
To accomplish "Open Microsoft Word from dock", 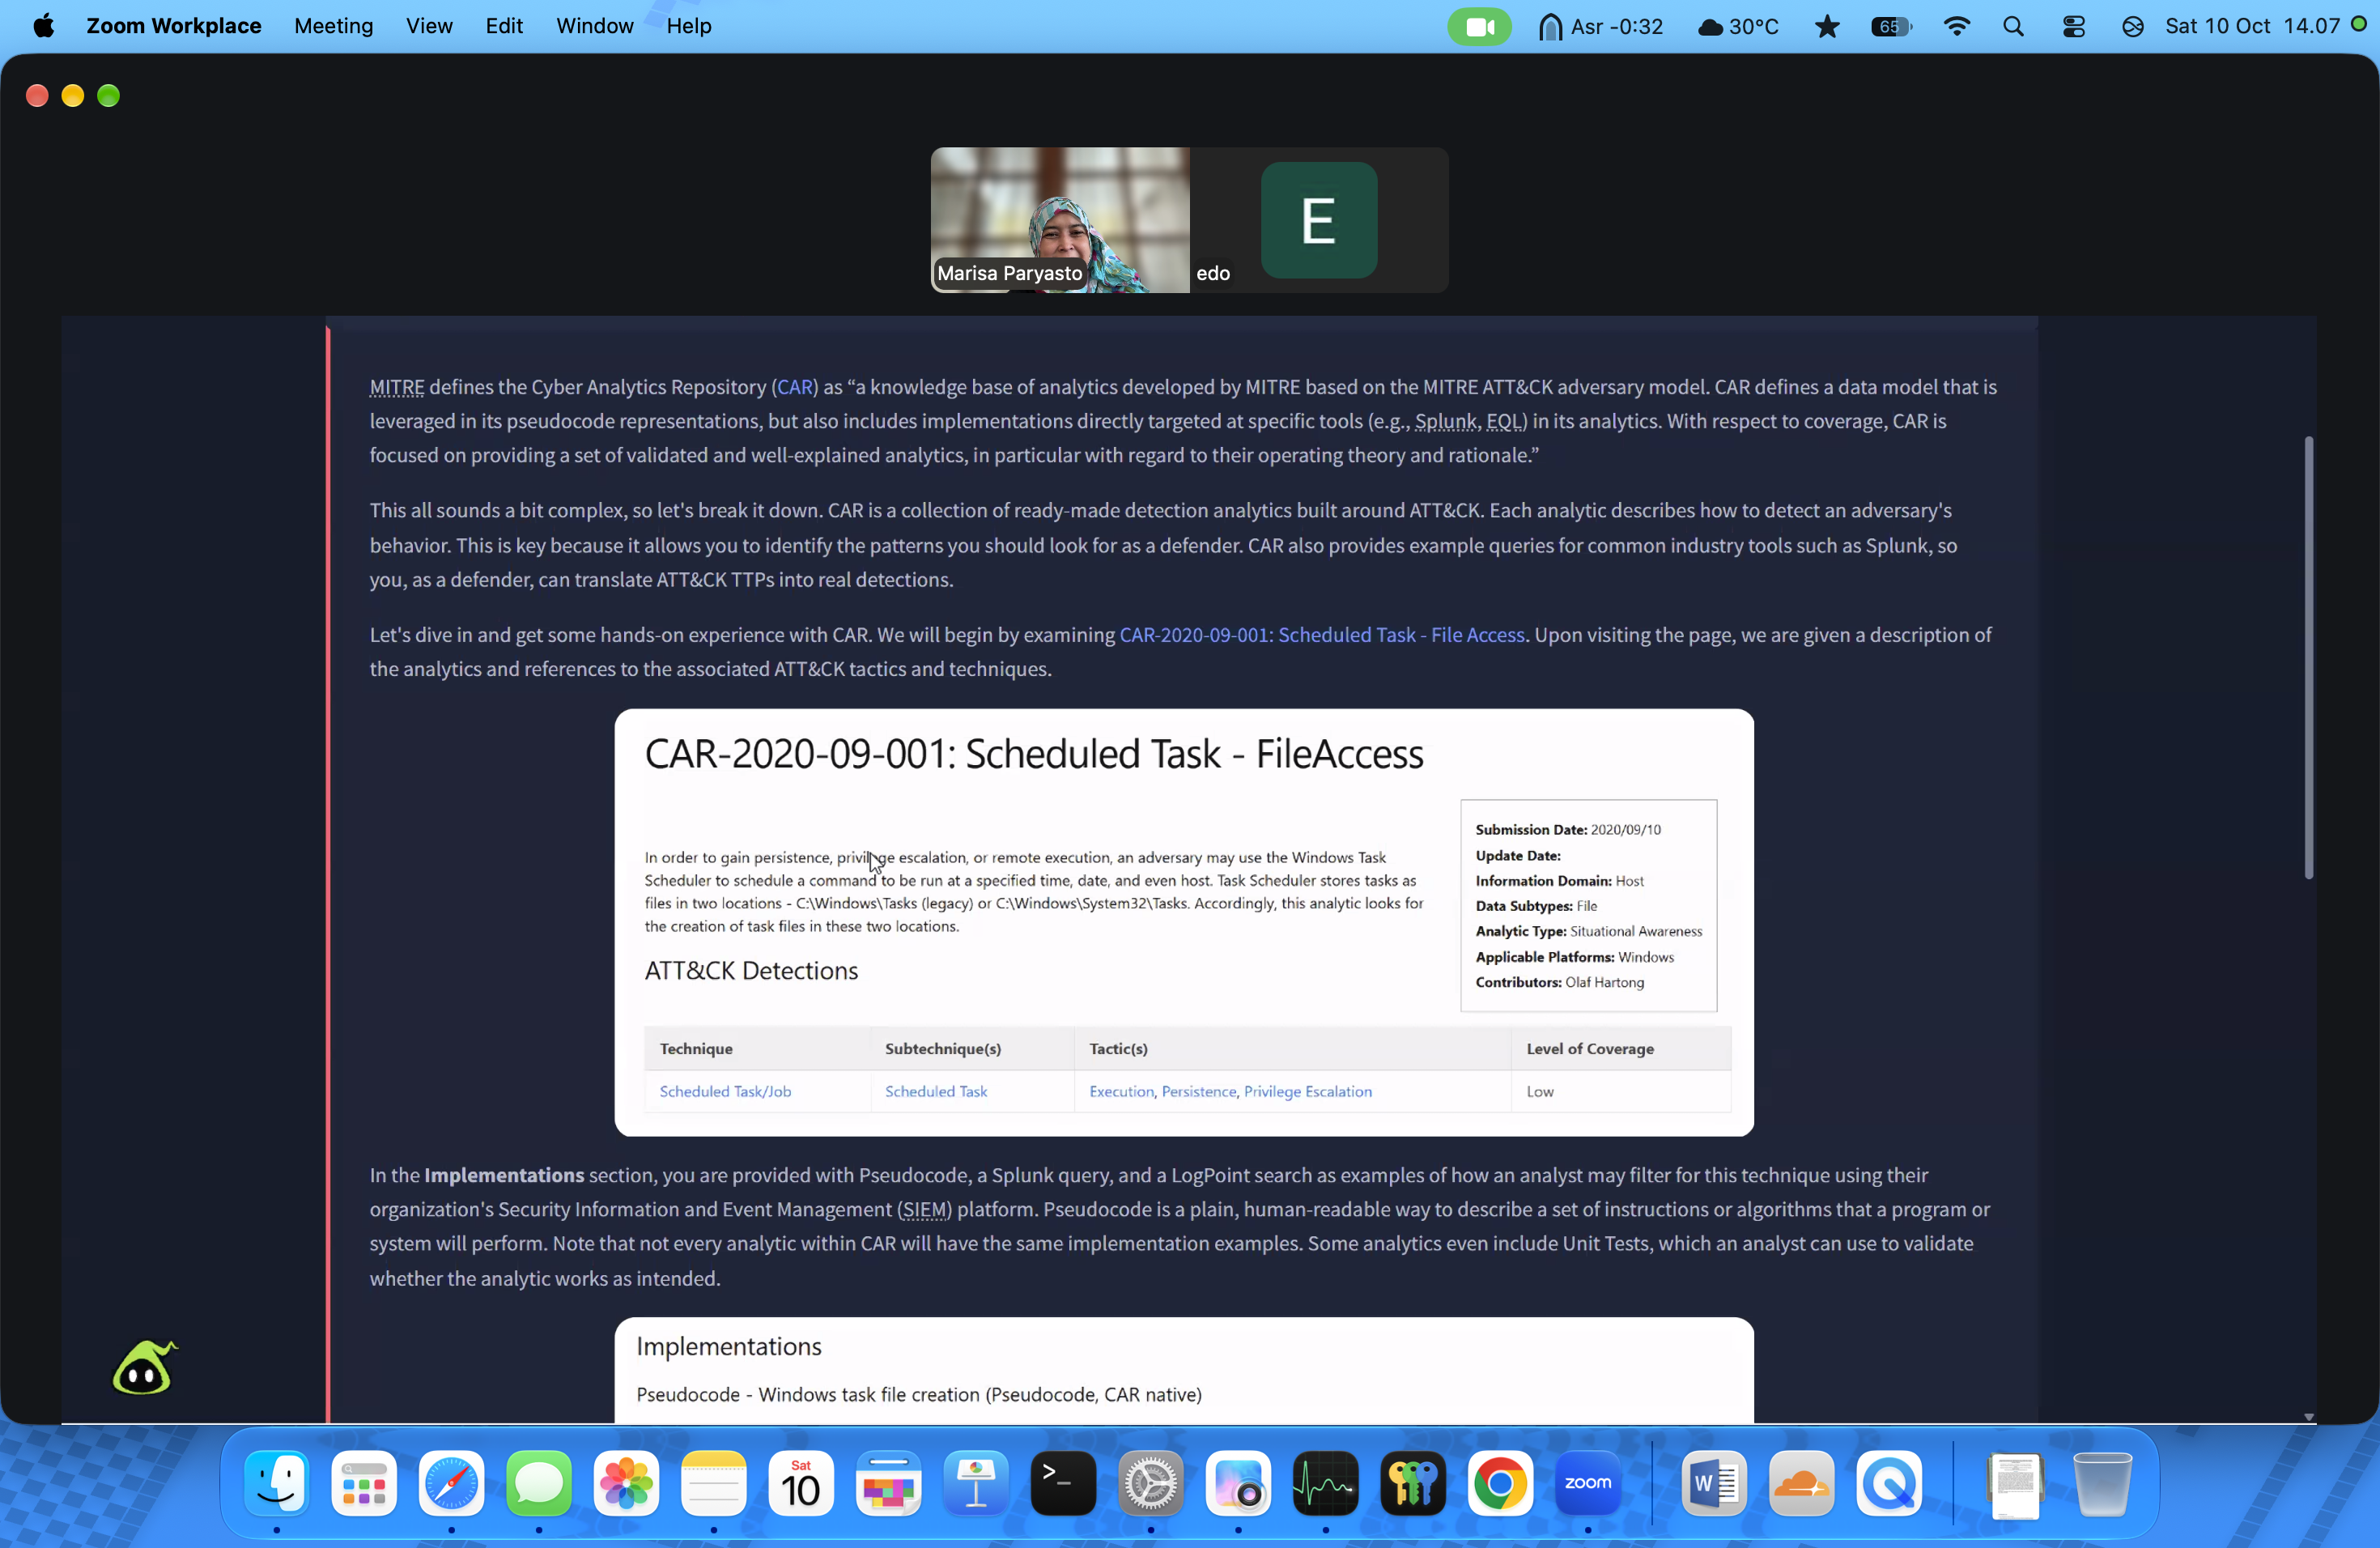I will click(1714, 1482).
